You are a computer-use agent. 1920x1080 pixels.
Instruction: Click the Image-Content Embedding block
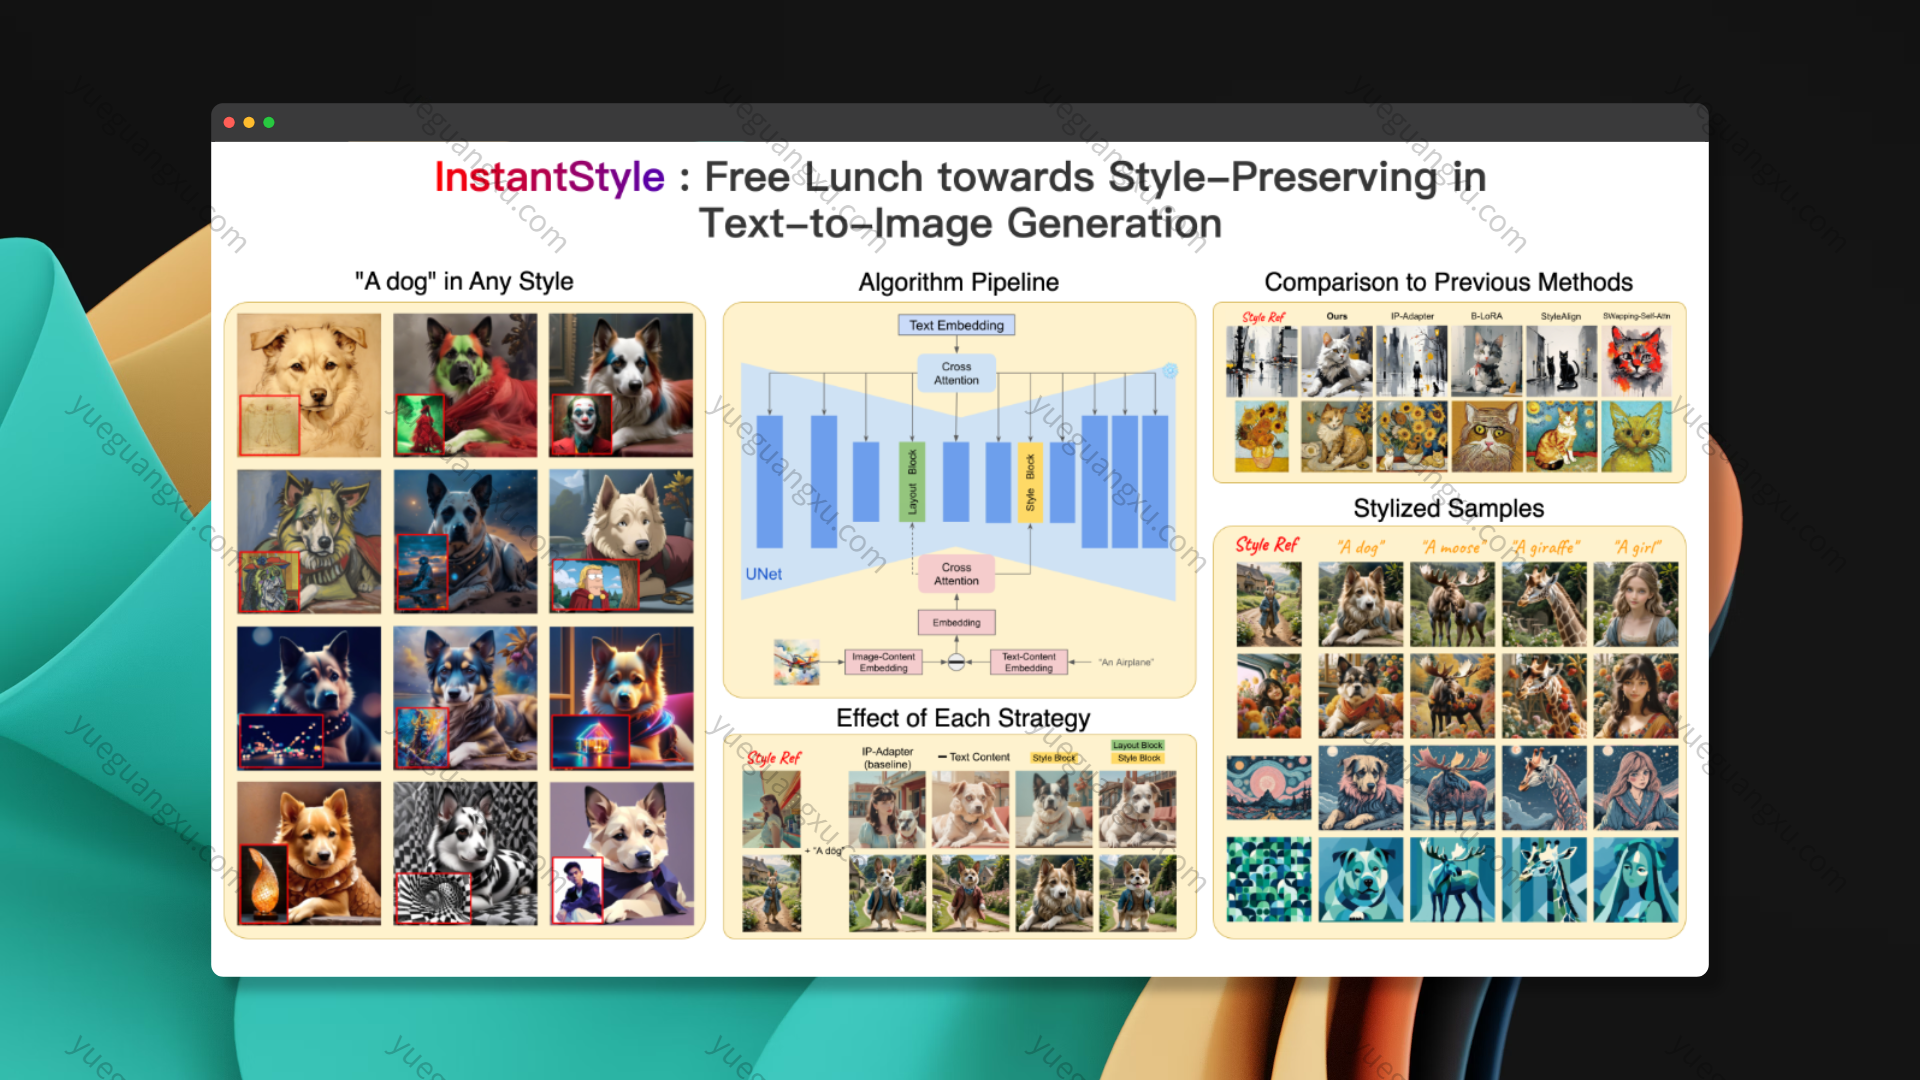(x=884, y=661)
